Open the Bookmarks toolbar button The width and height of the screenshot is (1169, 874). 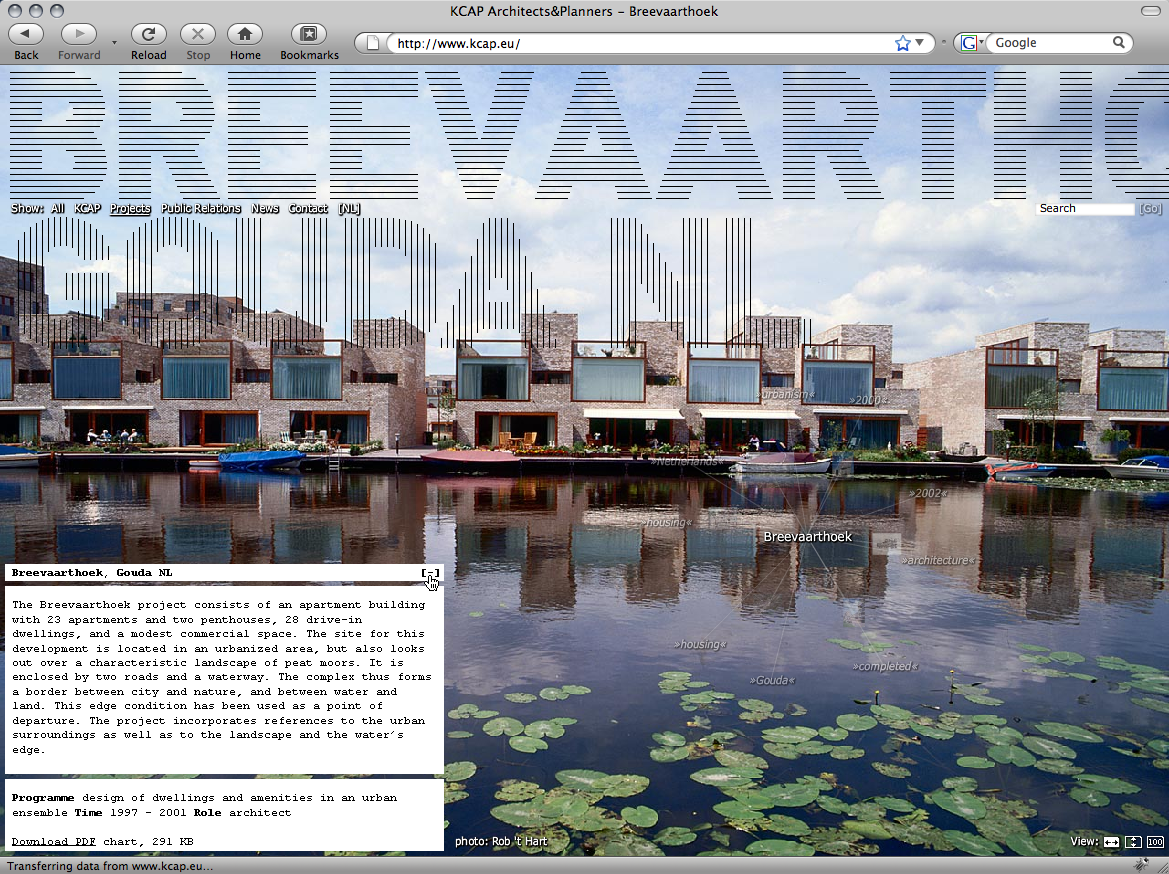(x=309, y=34)
